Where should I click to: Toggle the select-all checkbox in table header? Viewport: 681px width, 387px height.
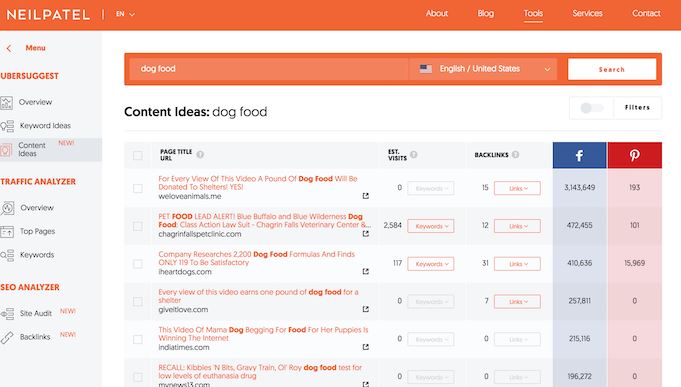[138, 155]
